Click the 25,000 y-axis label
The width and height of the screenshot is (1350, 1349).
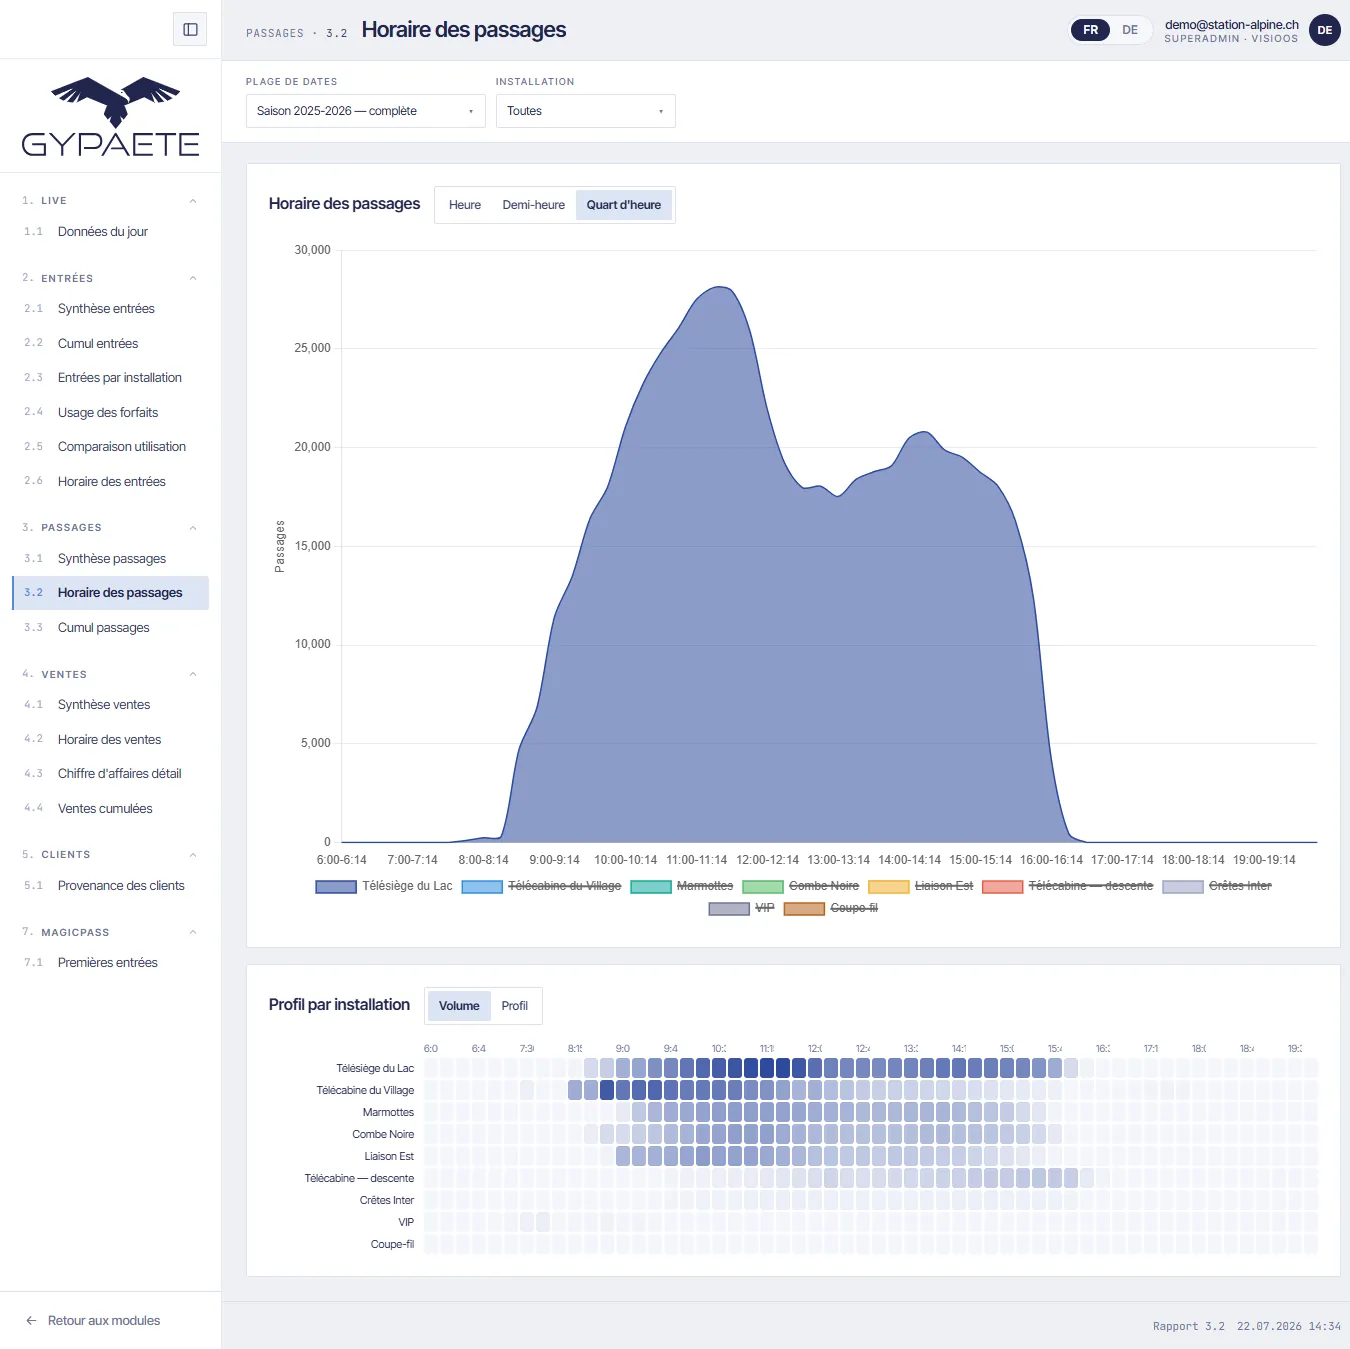click(x=312, y=348)
